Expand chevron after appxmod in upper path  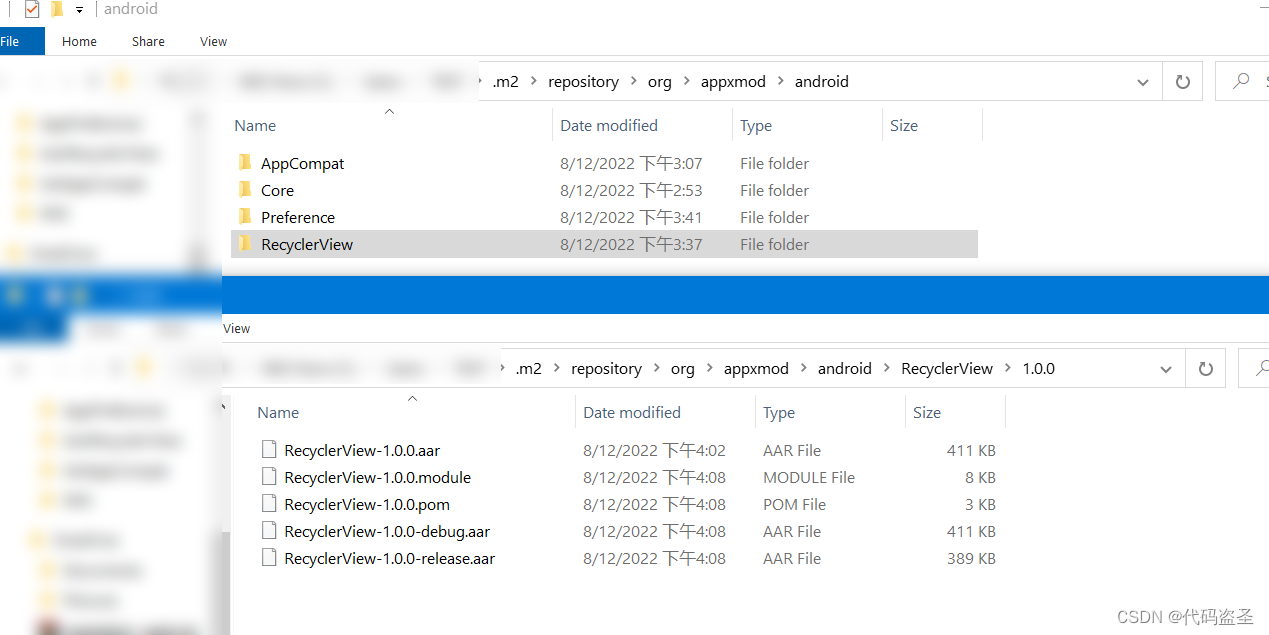(x=781, y=82)
